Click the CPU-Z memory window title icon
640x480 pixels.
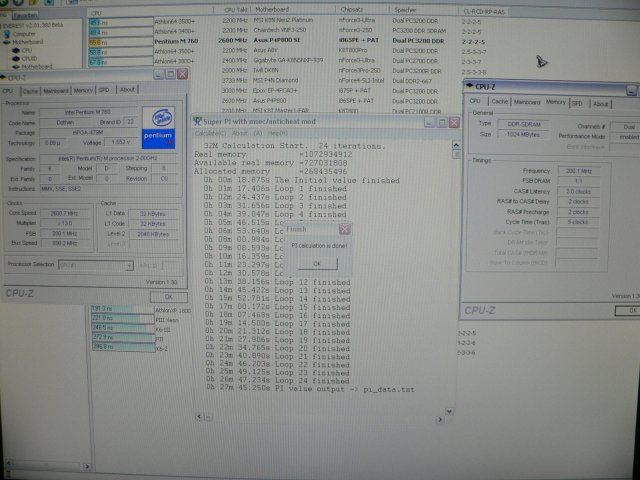click(x=470, y=86)
